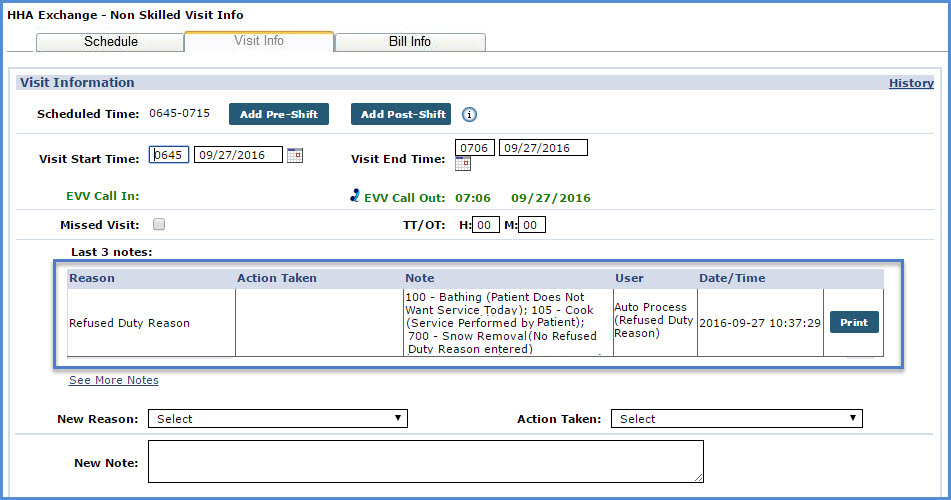Focus the TT/OT hours field
This screenshot has height=500, width=951.
pos(486,225)
